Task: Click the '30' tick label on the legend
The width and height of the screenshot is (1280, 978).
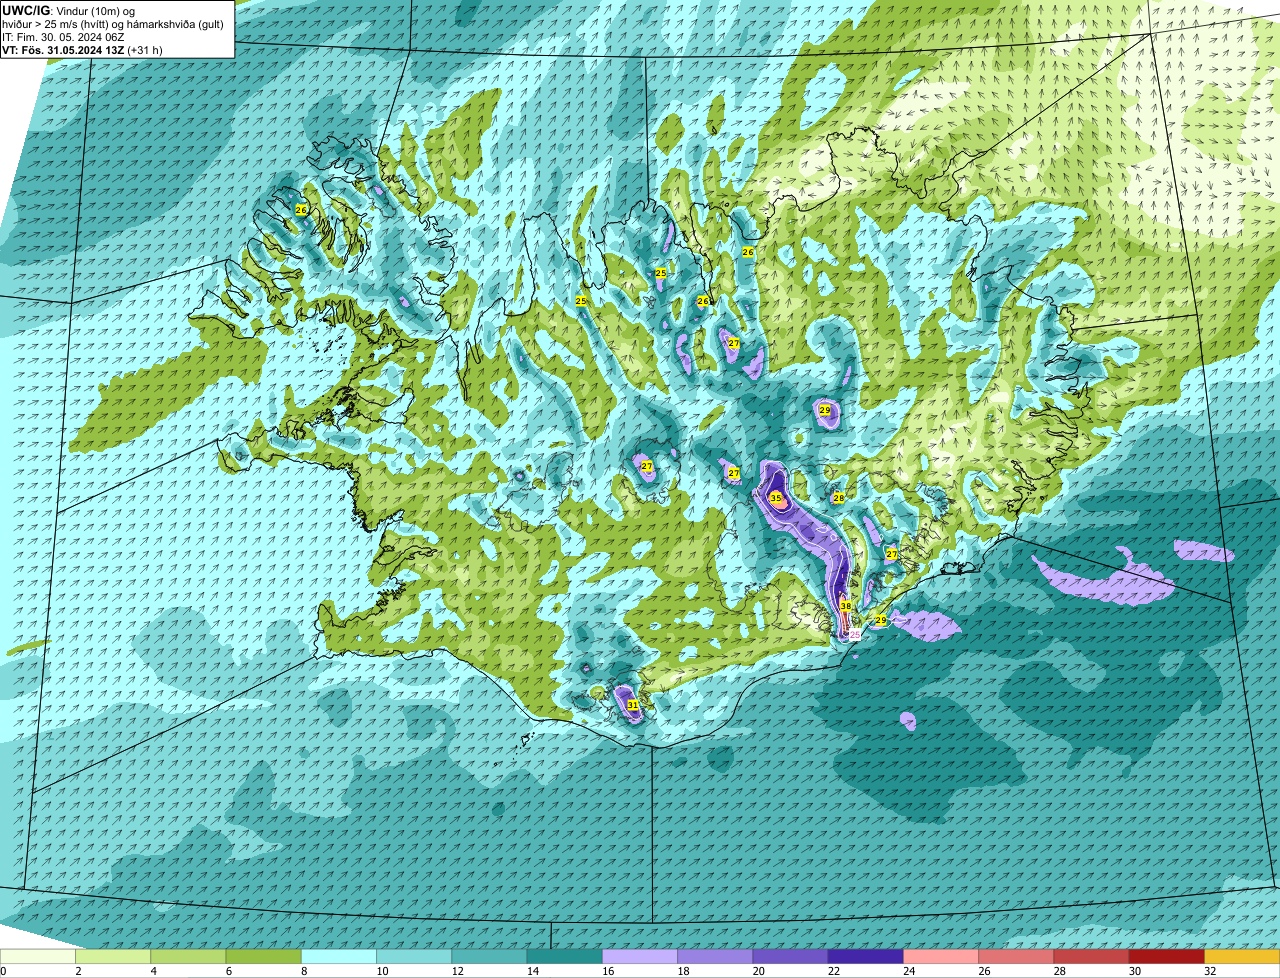Action: (x=1134, y=971)
